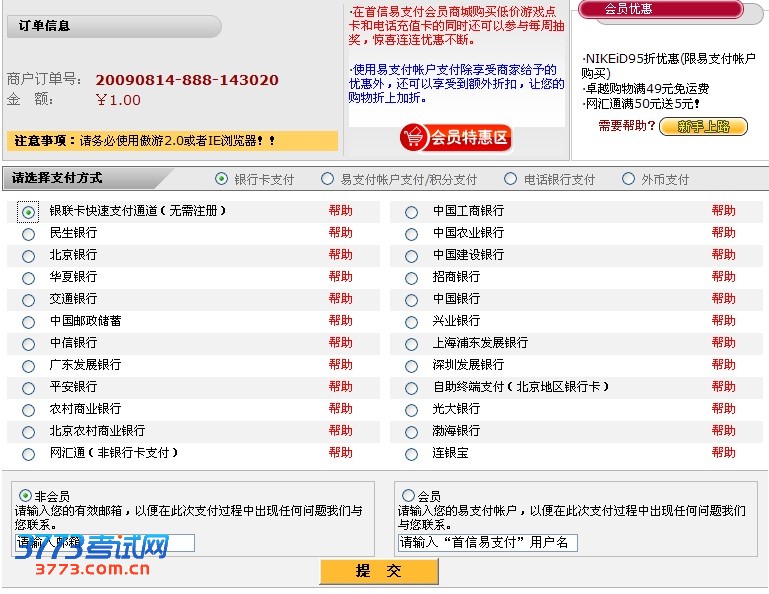Viewport: 769px width, 594px height.
Task: Open 帮助 link for 中国农业银行
Action: pos(723,233)
